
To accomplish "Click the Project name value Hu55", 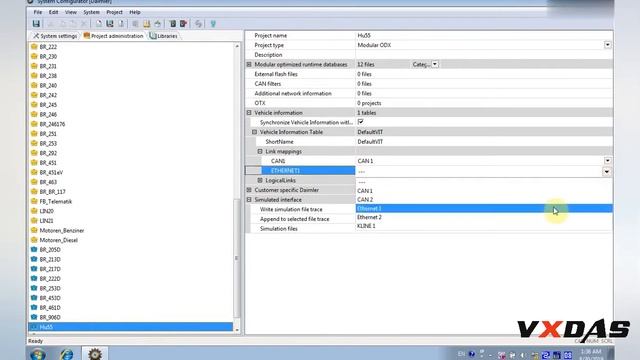I will (364, 36).
